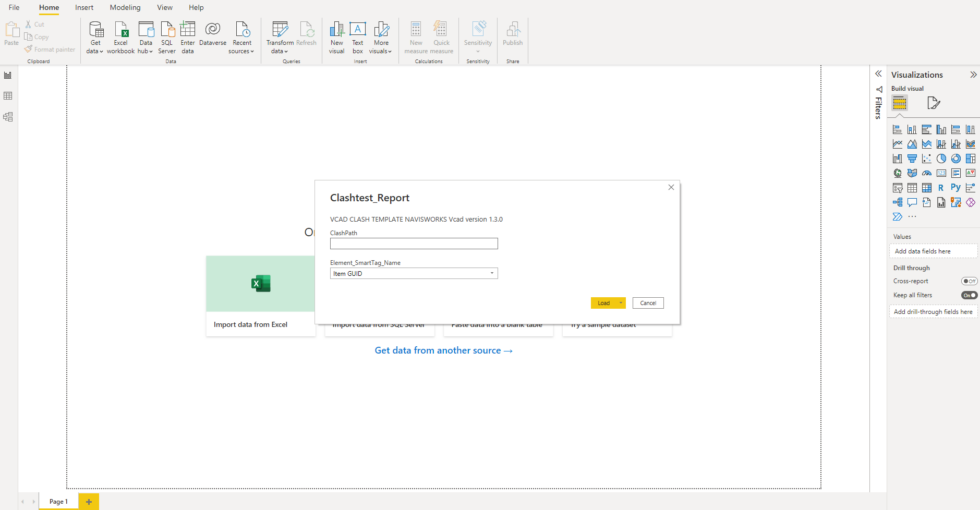Select the Page 1 tab
This screenshot has width=980, height=510.
pos(59,501)
